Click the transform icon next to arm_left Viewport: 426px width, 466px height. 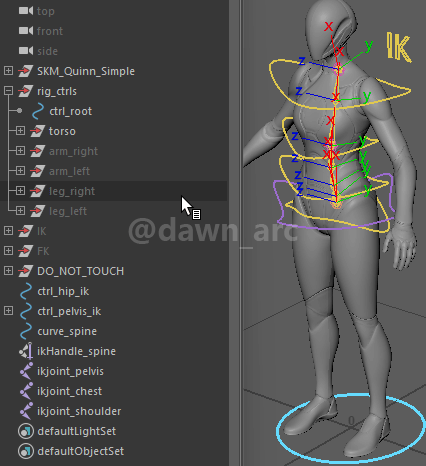tap(37, 171)
